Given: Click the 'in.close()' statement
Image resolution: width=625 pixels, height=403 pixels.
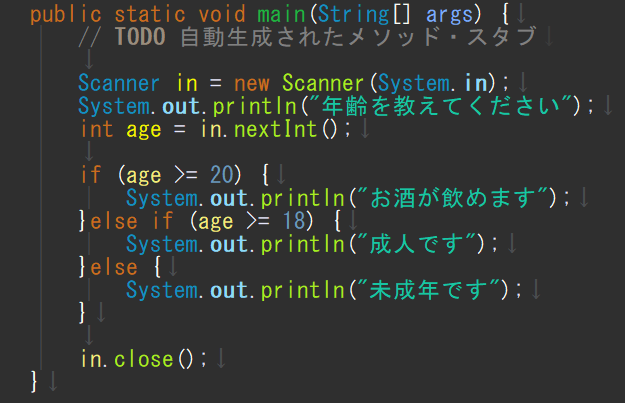Looking at the screenshot, I should click(143, 359).
